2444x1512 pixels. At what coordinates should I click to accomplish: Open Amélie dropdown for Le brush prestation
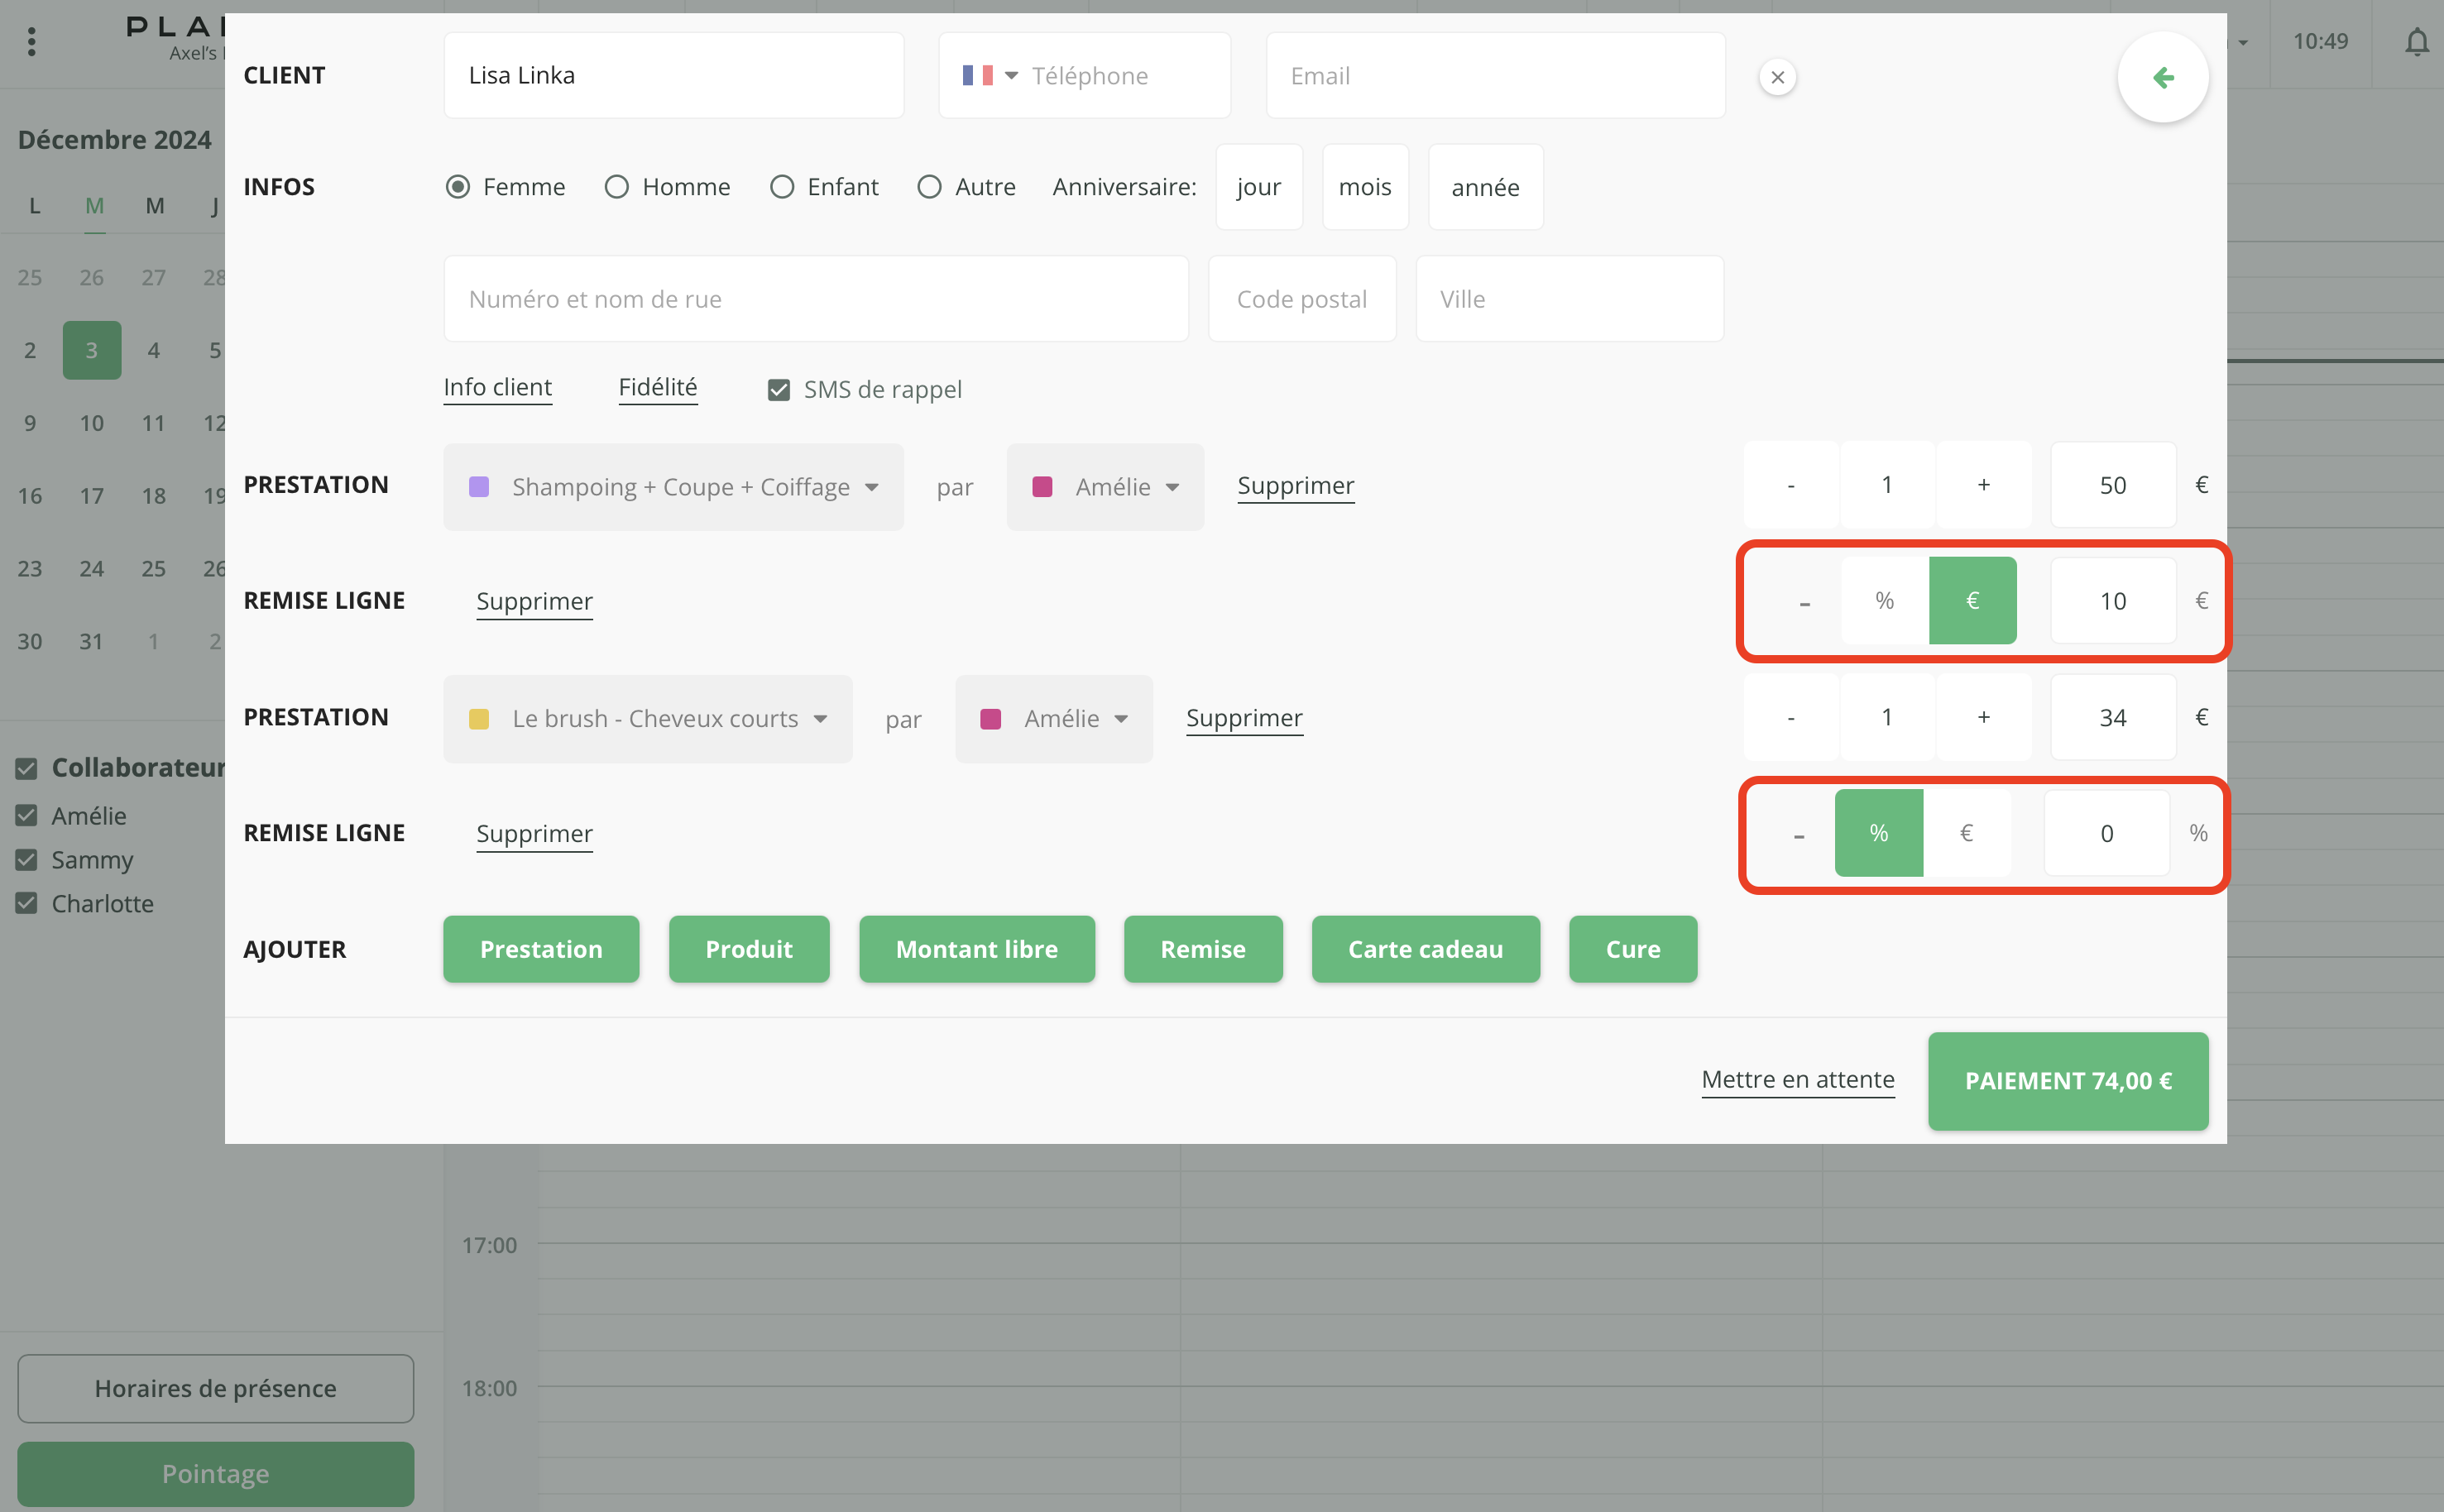tap(1053, 719)
